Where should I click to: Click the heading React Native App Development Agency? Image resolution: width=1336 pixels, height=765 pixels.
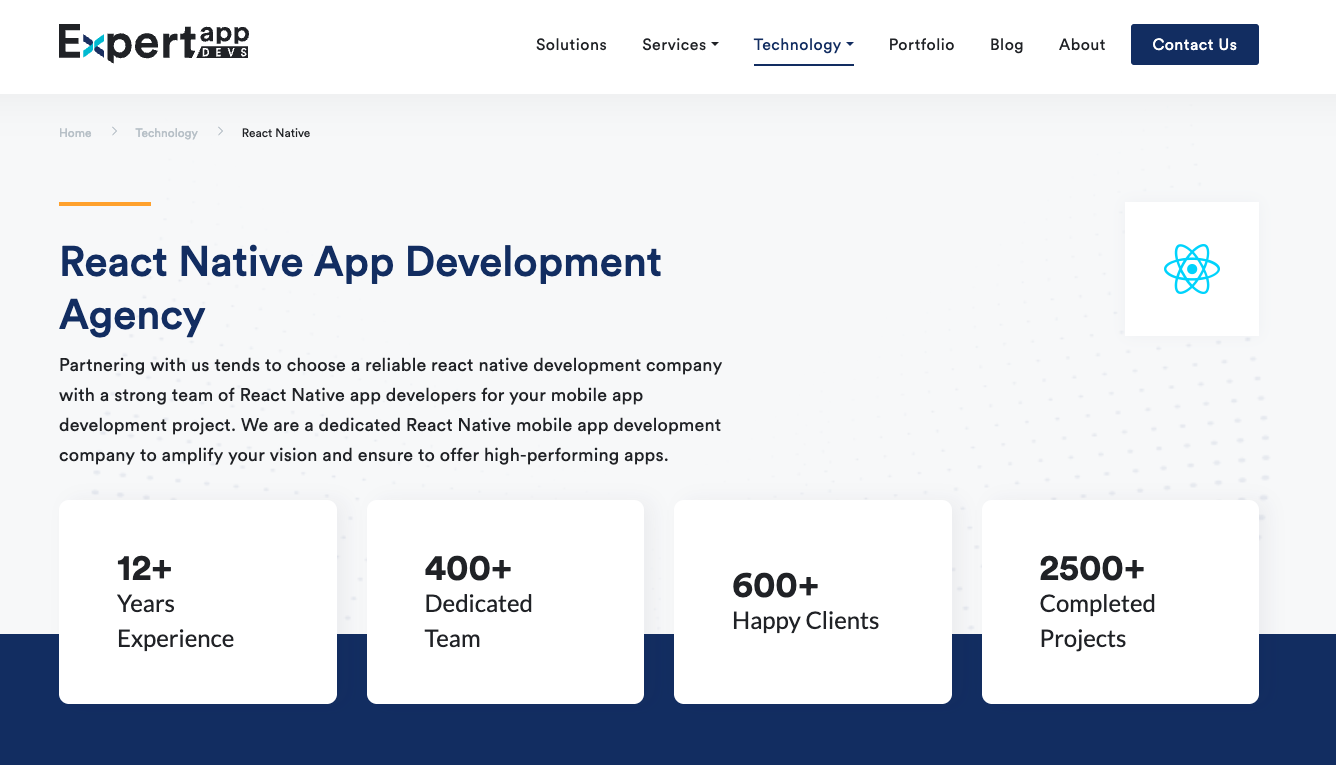click(360, 288)
